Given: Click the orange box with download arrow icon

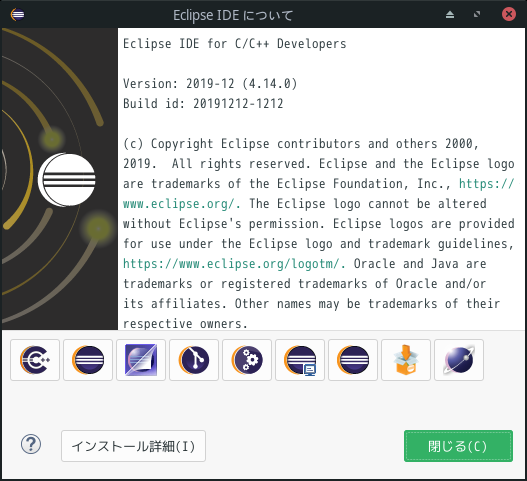Looking at the screenshot, I should coord(406,360).
